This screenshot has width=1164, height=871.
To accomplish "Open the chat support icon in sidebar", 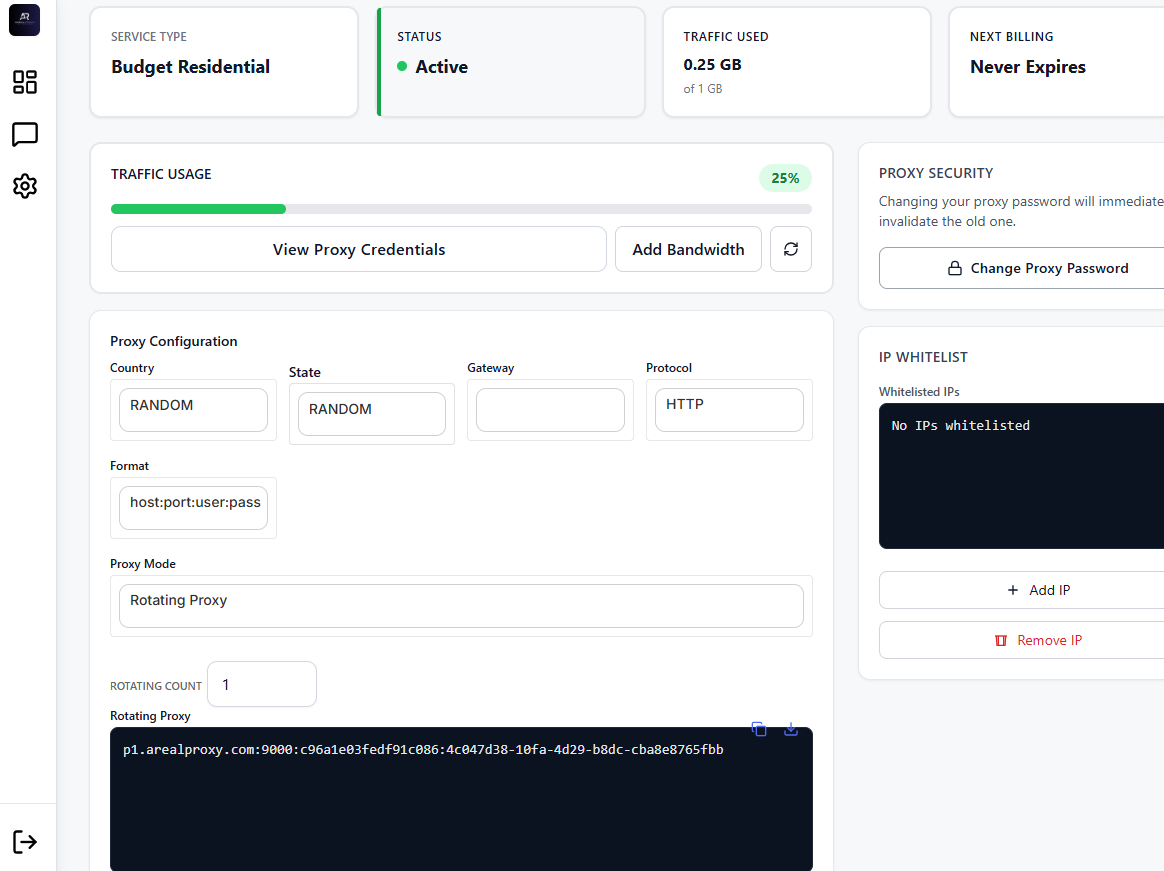I will [25, 134].
